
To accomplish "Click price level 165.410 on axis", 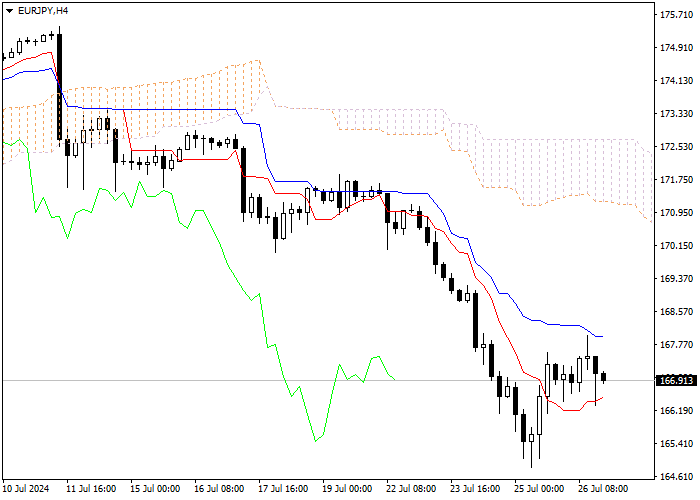I will coord(676,443).
